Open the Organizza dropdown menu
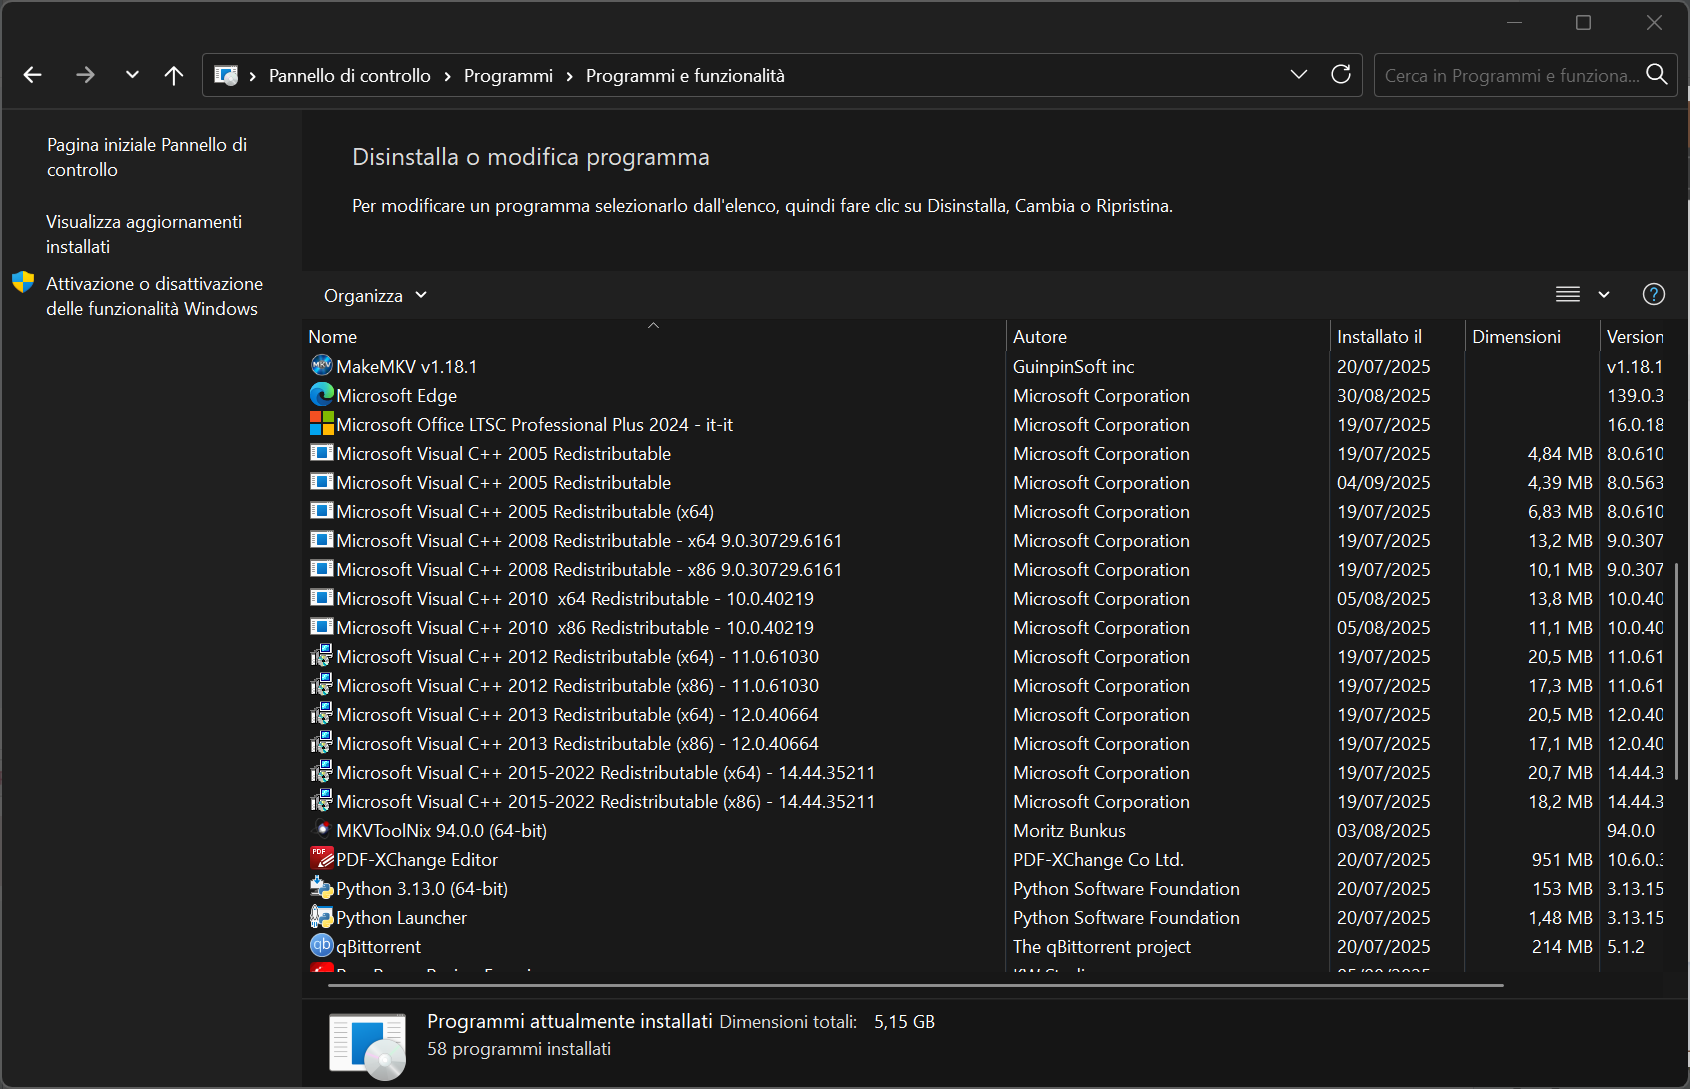The image size is (1690, 1089). (375, 296)
